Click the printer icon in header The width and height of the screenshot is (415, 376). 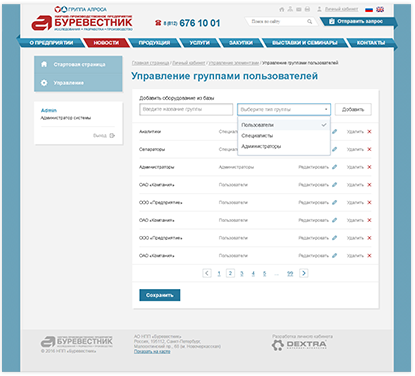click(307, 9)
